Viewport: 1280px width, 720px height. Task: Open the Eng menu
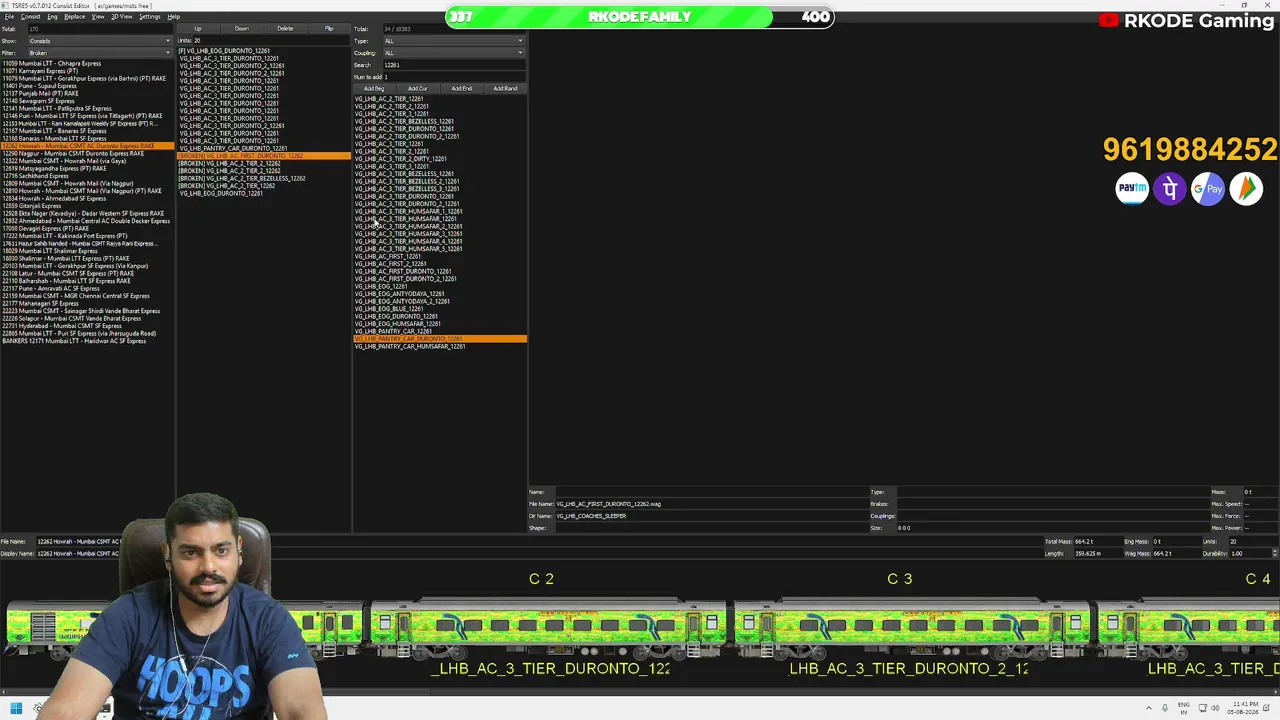[52, 17]
